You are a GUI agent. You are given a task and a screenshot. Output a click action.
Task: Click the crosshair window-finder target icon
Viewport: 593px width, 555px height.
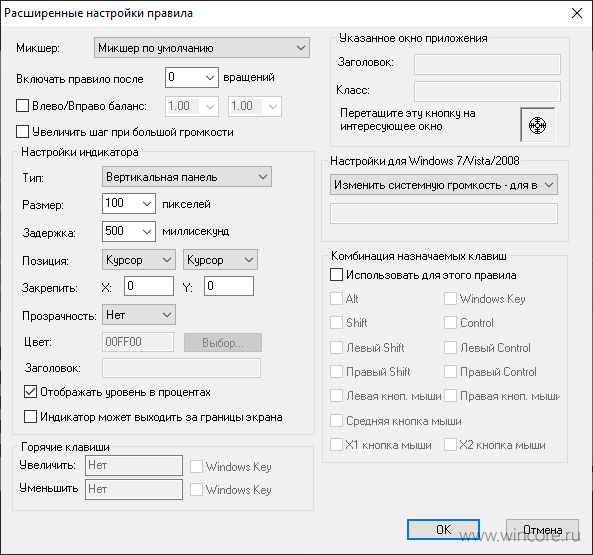click(537, 125)
